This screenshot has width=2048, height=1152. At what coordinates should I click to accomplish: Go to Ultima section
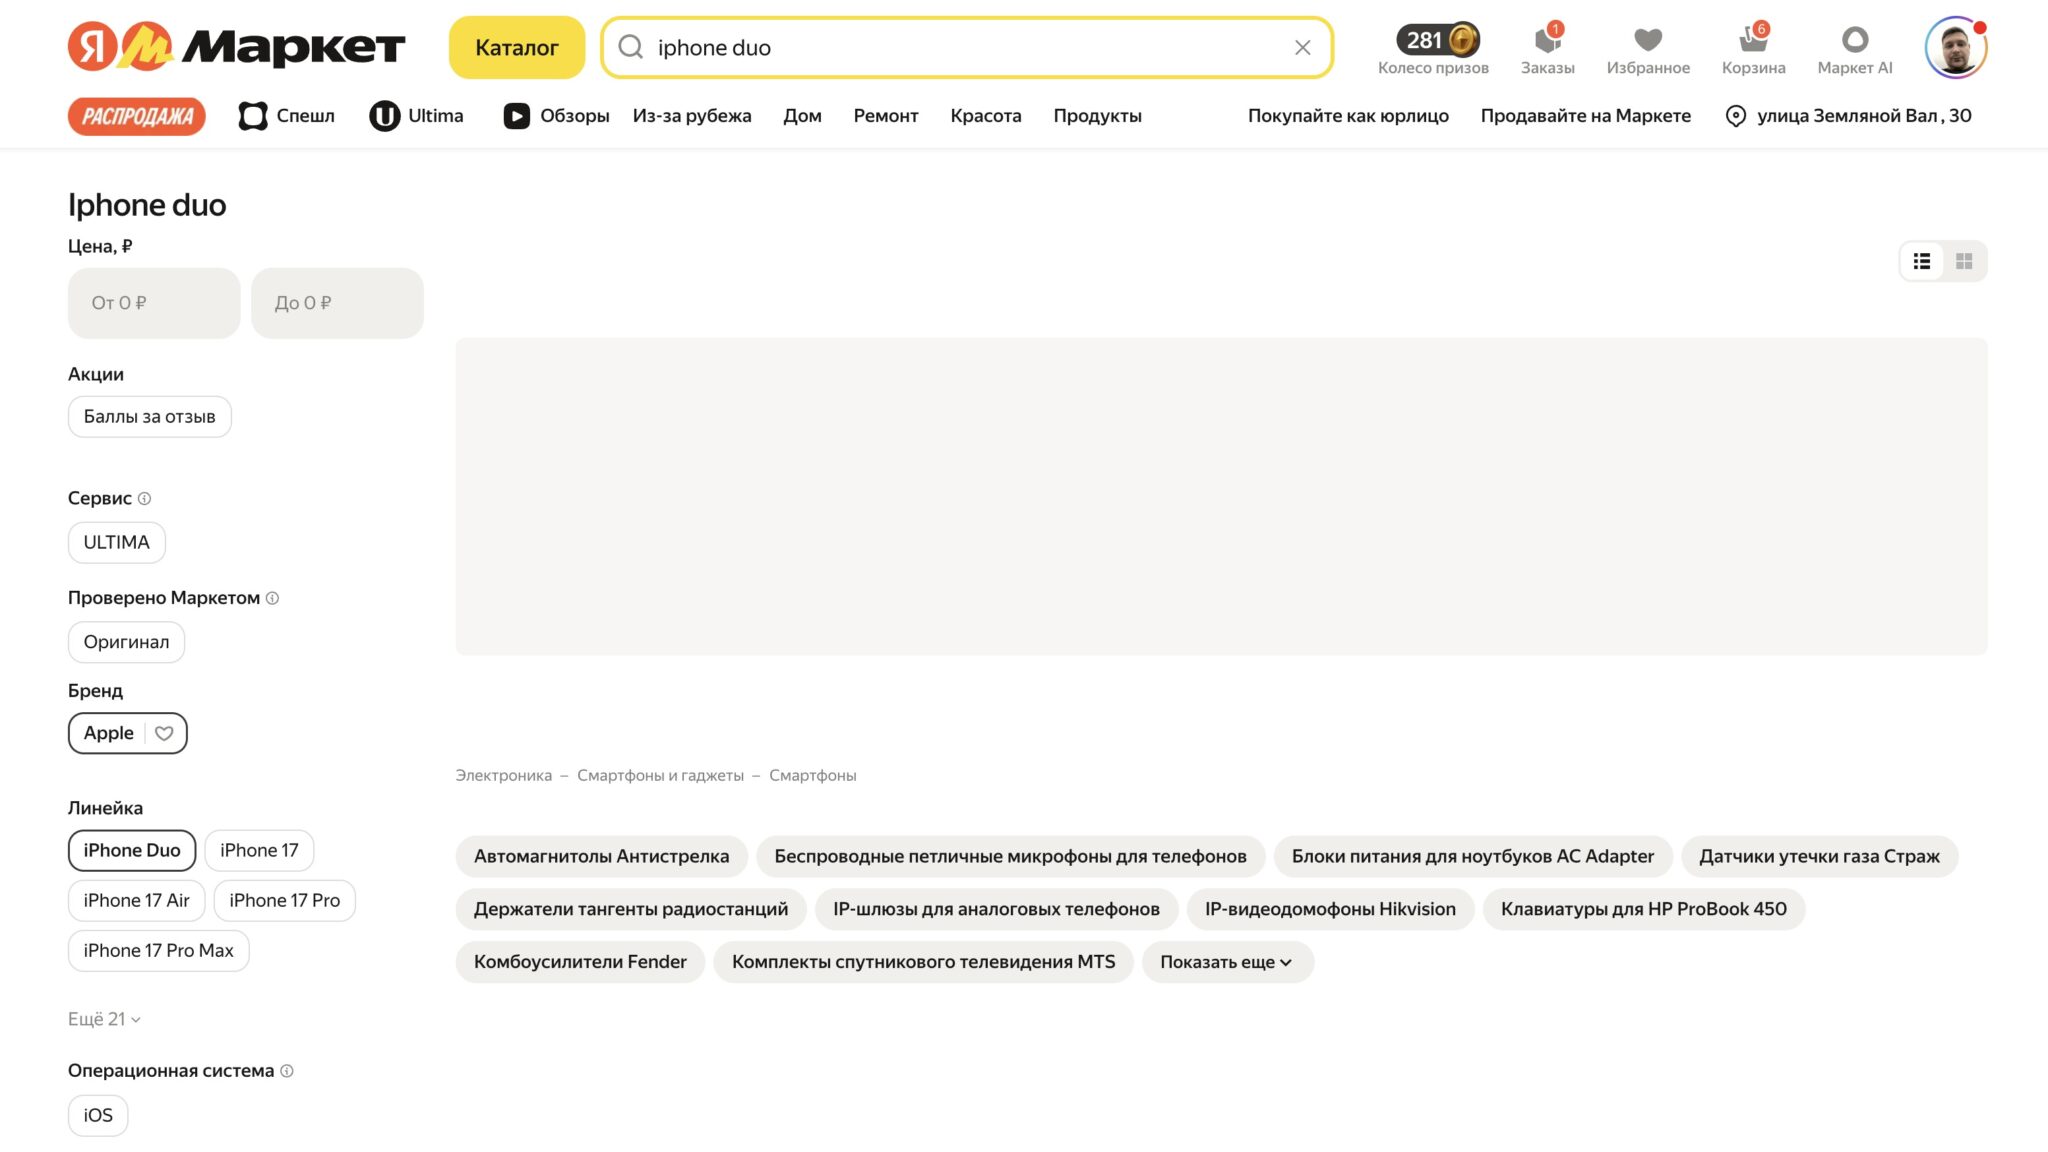[x=416, y=116]
